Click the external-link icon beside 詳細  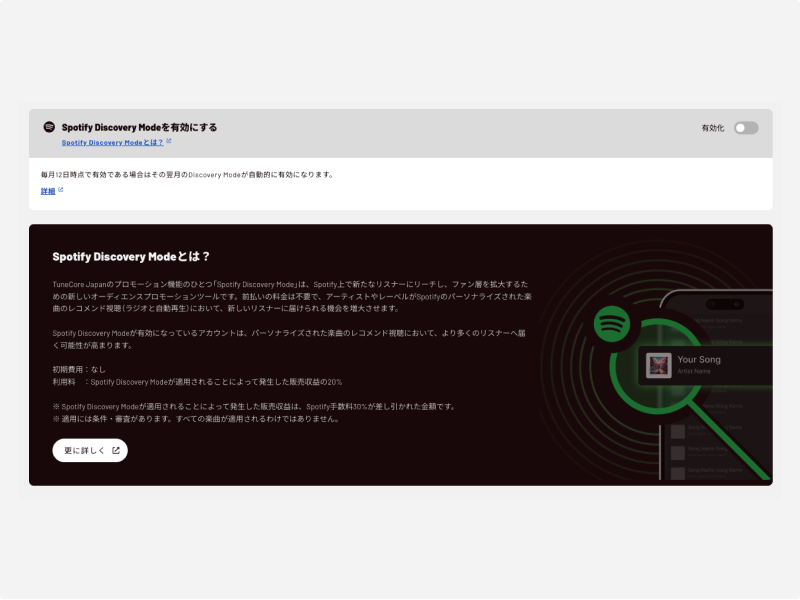pyautogui.click(x=61, y=190)
